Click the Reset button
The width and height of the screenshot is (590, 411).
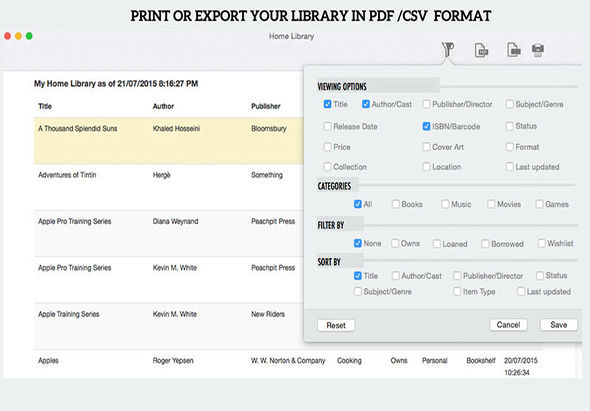pos(336,325)
